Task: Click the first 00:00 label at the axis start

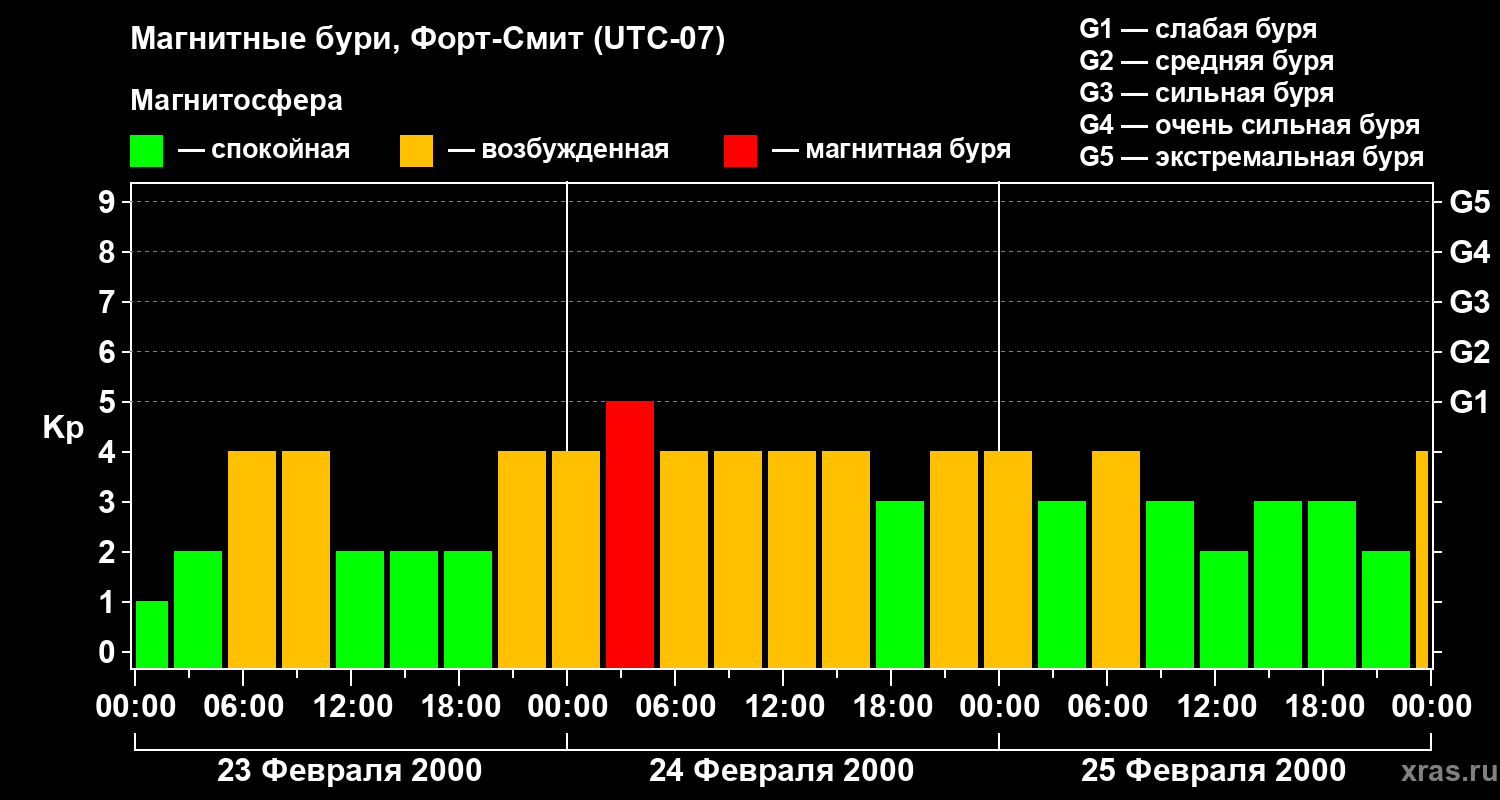Action: pos(136,707)
